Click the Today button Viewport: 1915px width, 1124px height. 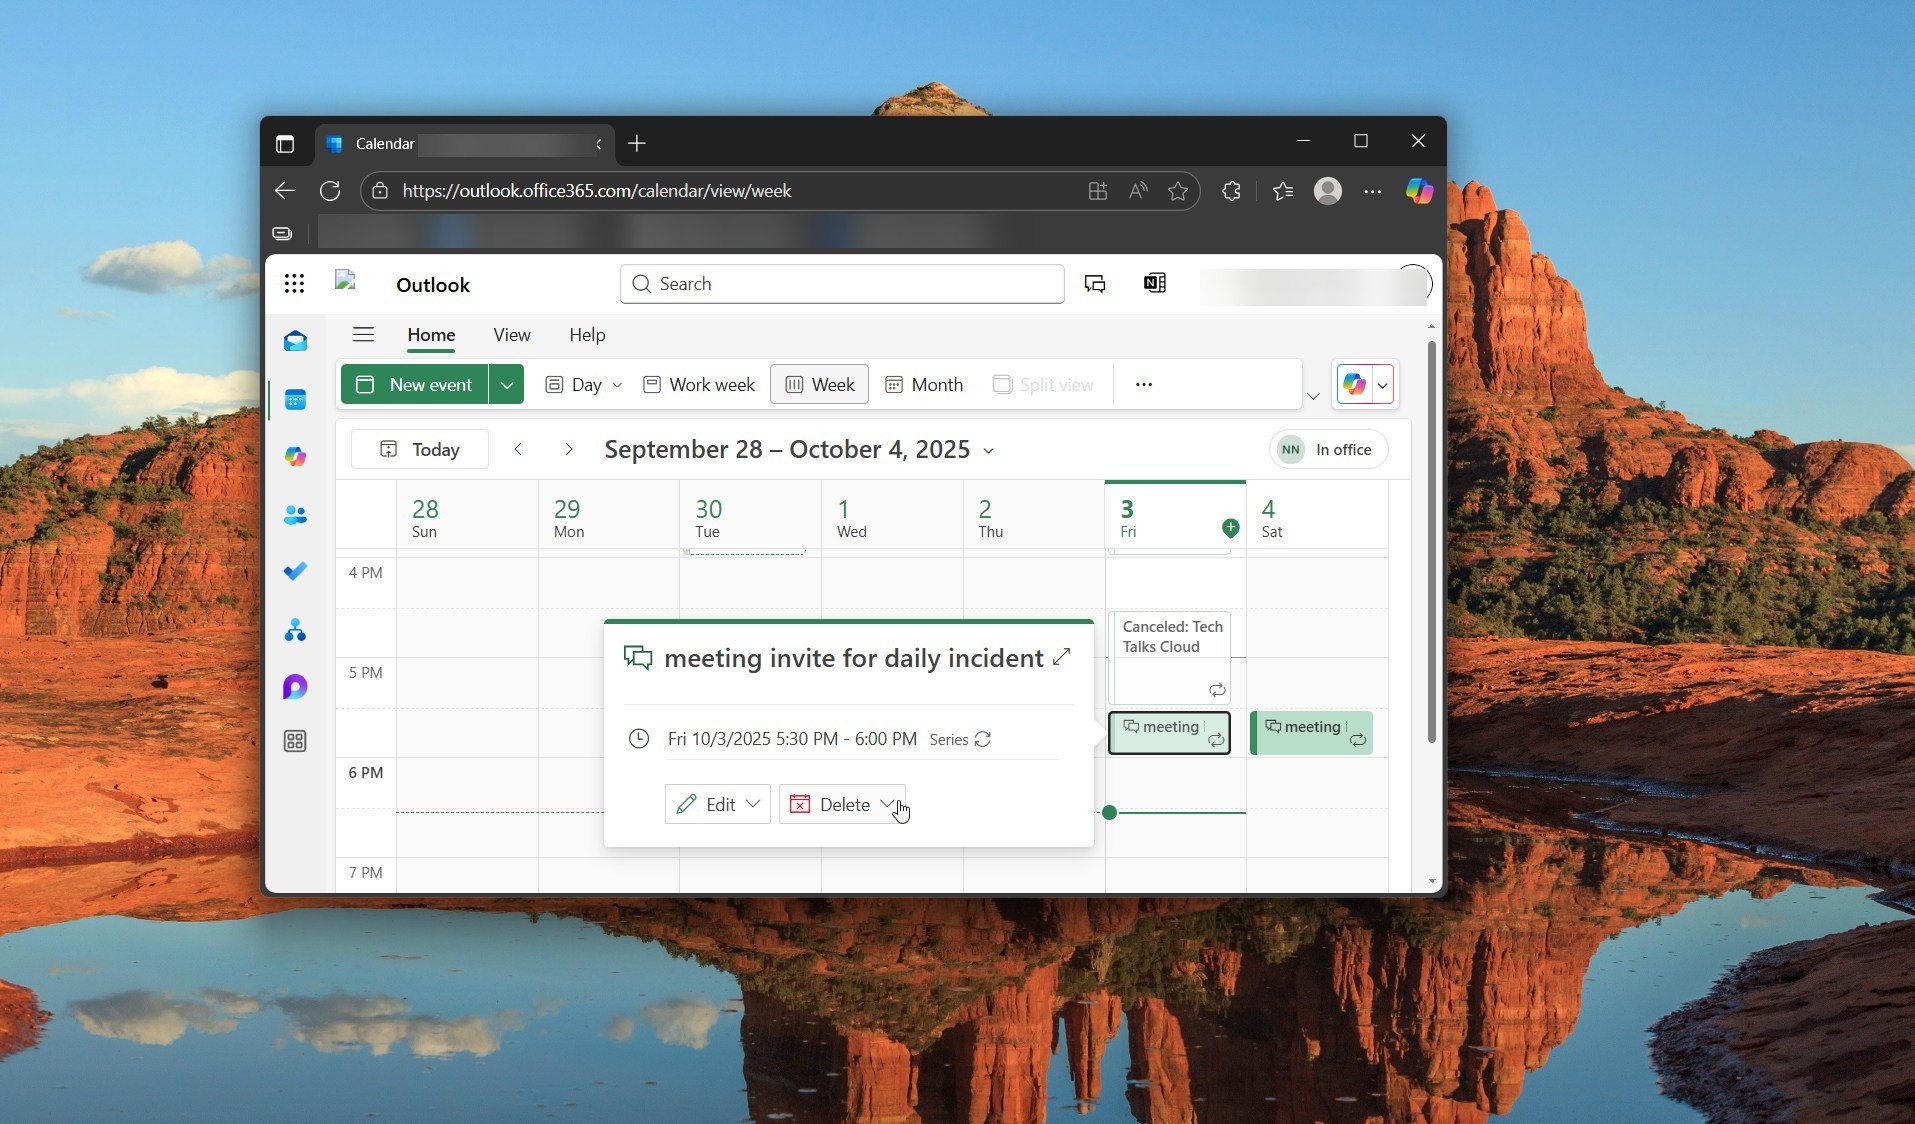click(420, 450)
